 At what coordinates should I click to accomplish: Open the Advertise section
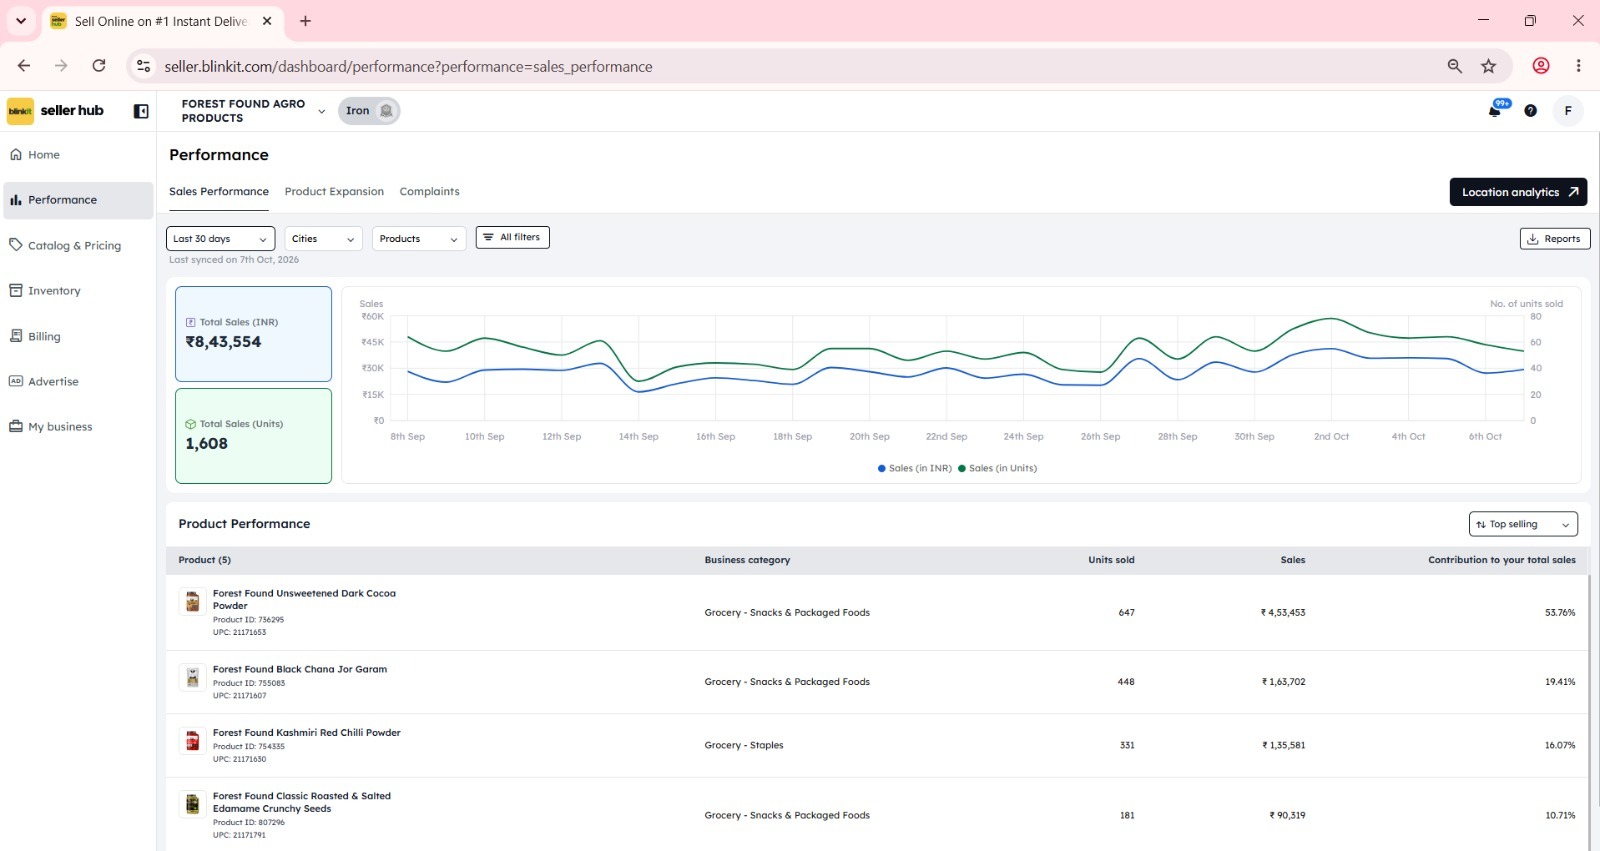[x=78, y=381]
